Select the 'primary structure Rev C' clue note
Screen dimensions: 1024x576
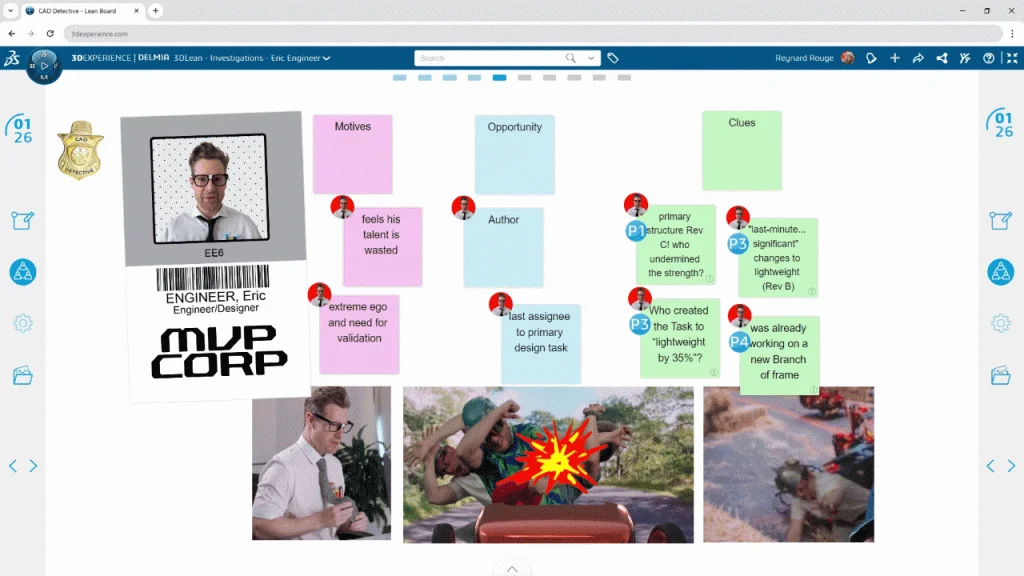pos(677,245)
